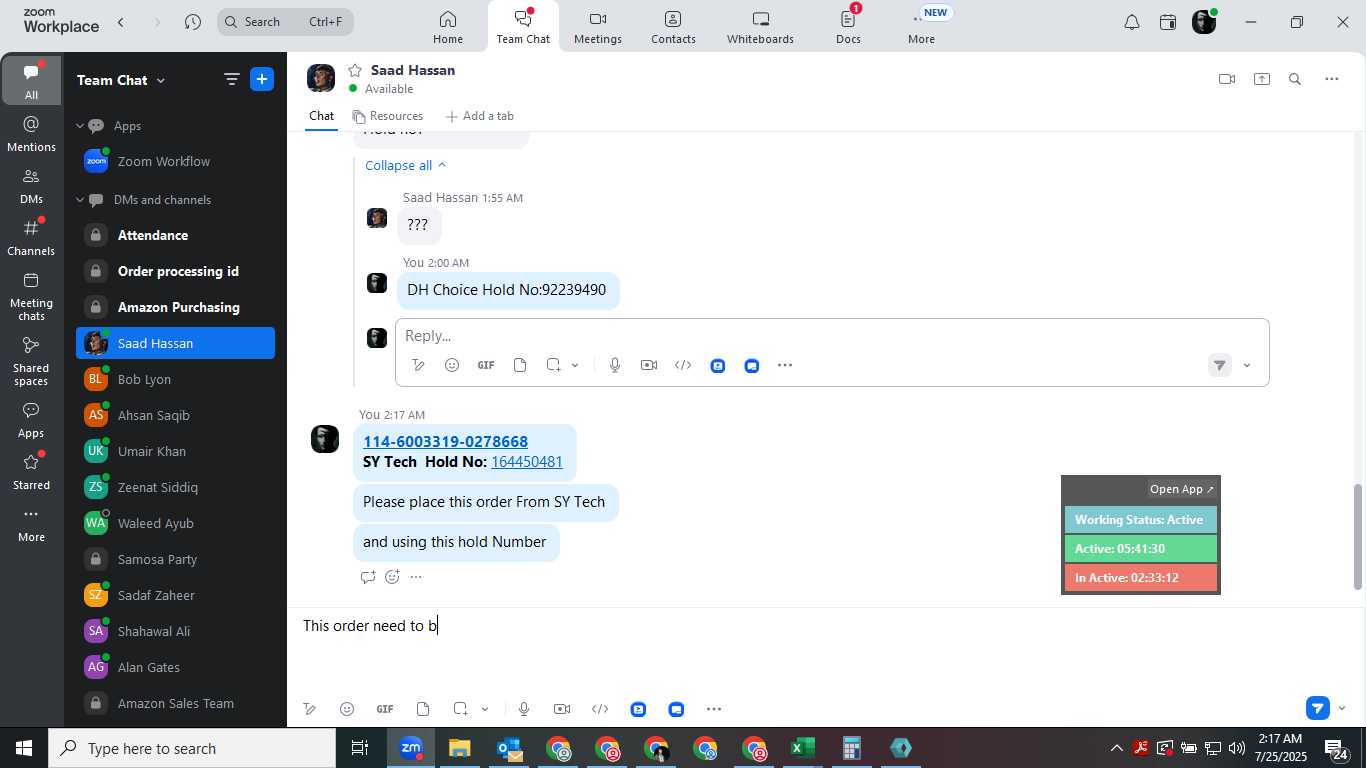Start a new chat with plus button
Viewport: 1366px width, 768px height.
coord(262,80)
